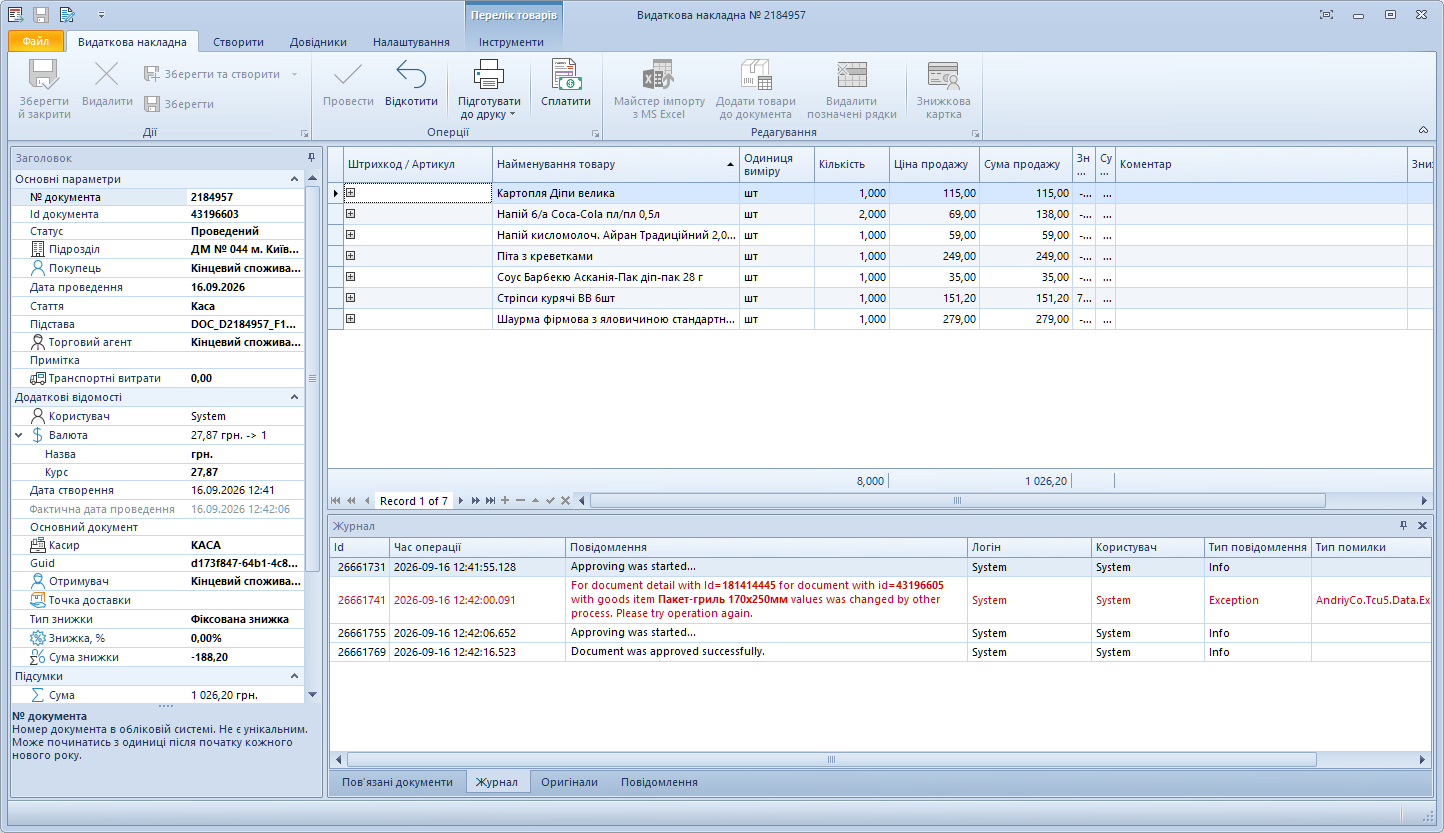Click the Зберегти й закрити icon
Viewport: 1444px width, 833px height.
point(44,75)
